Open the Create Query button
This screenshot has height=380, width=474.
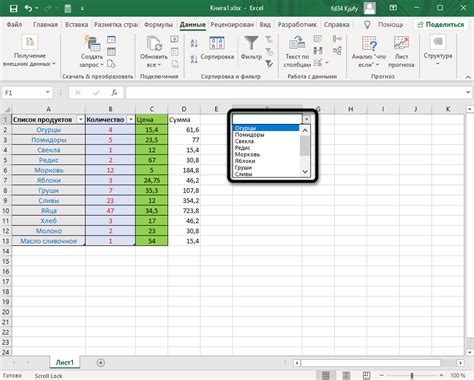click(x=92, y=52)
